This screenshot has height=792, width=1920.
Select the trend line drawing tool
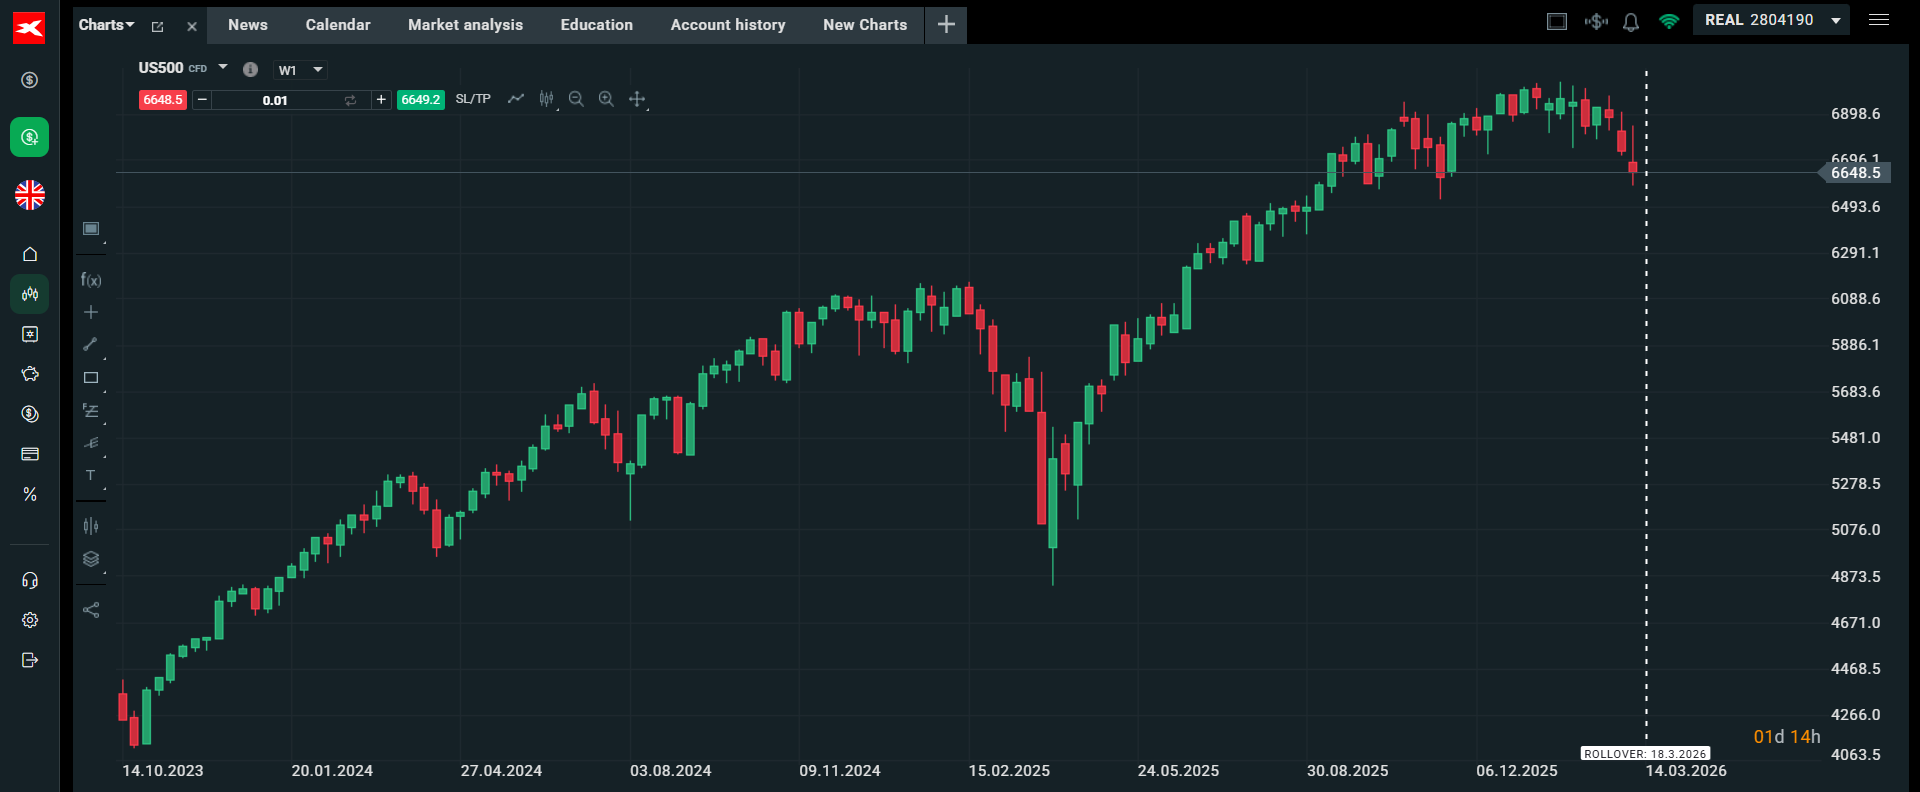[x=90, y=344]
